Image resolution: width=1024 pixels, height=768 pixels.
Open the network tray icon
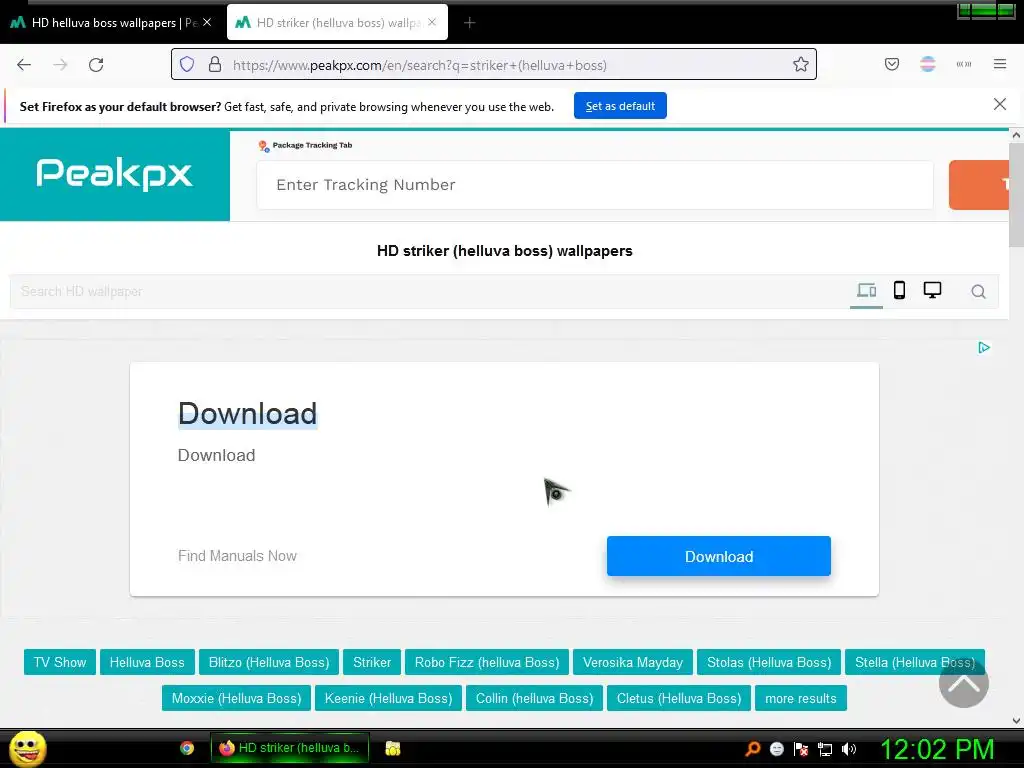pos(825,749)
